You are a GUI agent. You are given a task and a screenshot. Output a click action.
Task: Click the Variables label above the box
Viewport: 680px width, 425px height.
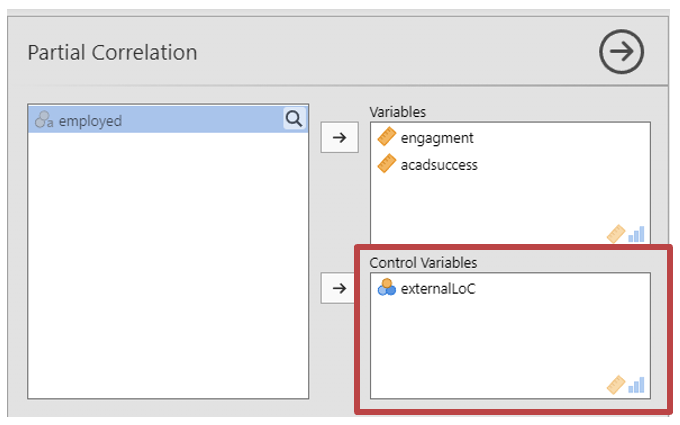tap(397, 111)
